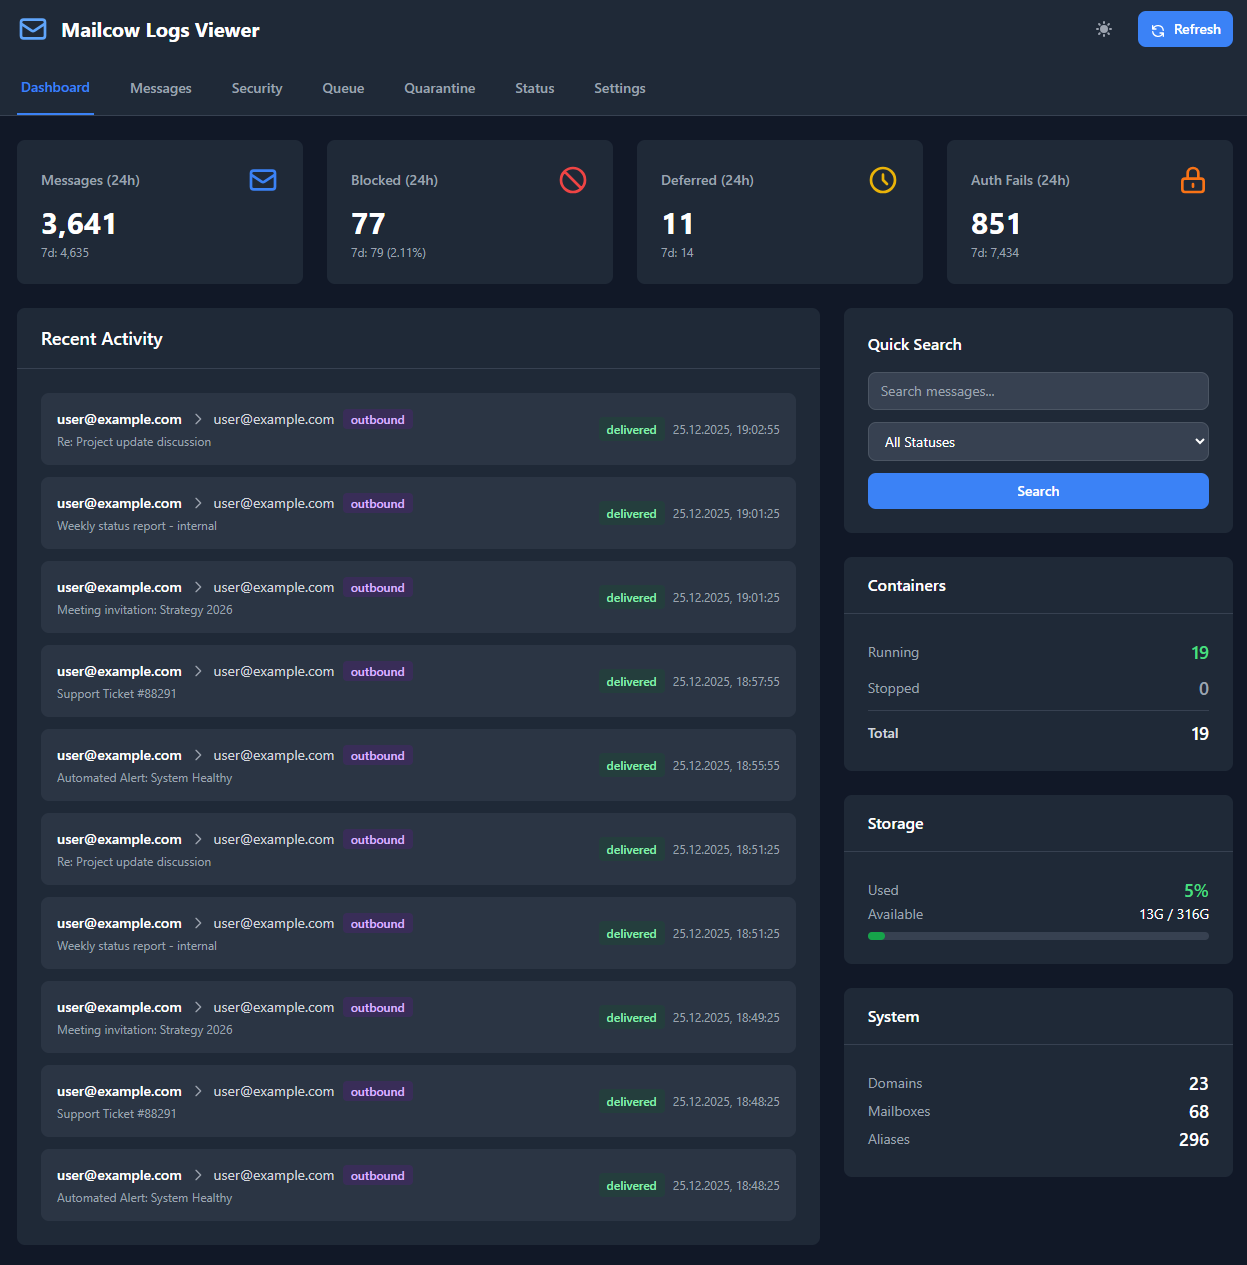Toggle light theme with sun icon
Viewport: 1247px width, 1265px height.
tap(1104, 30)
